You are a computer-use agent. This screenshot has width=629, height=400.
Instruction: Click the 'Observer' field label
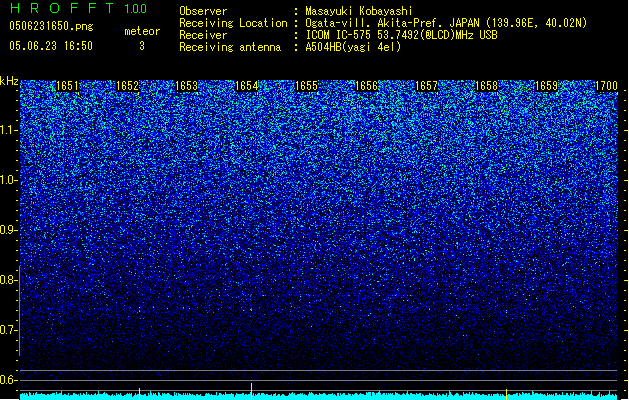click(x=203, y=11)
